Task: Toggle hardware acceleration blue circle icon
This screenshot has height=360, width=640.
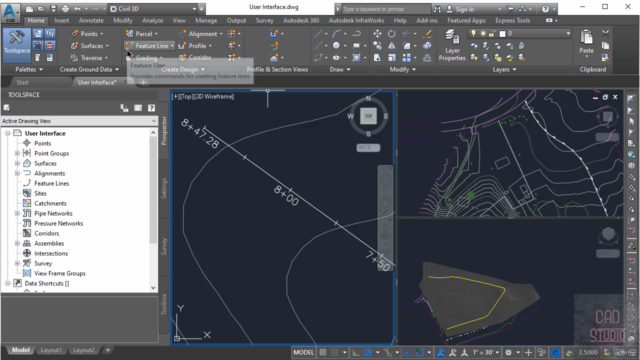Action: coord(555,352)
